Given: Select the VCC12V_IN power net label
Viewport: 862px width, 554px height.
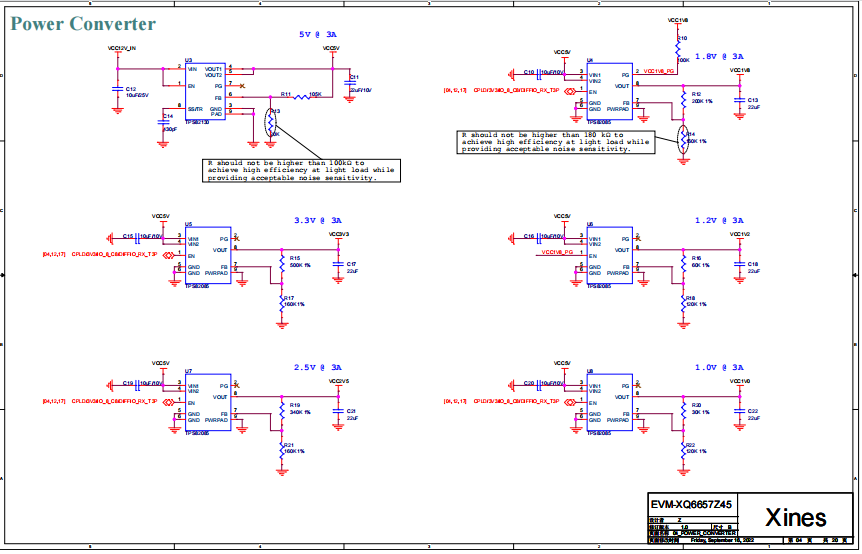Looking at the screenshot, I should tap(121, 48).
